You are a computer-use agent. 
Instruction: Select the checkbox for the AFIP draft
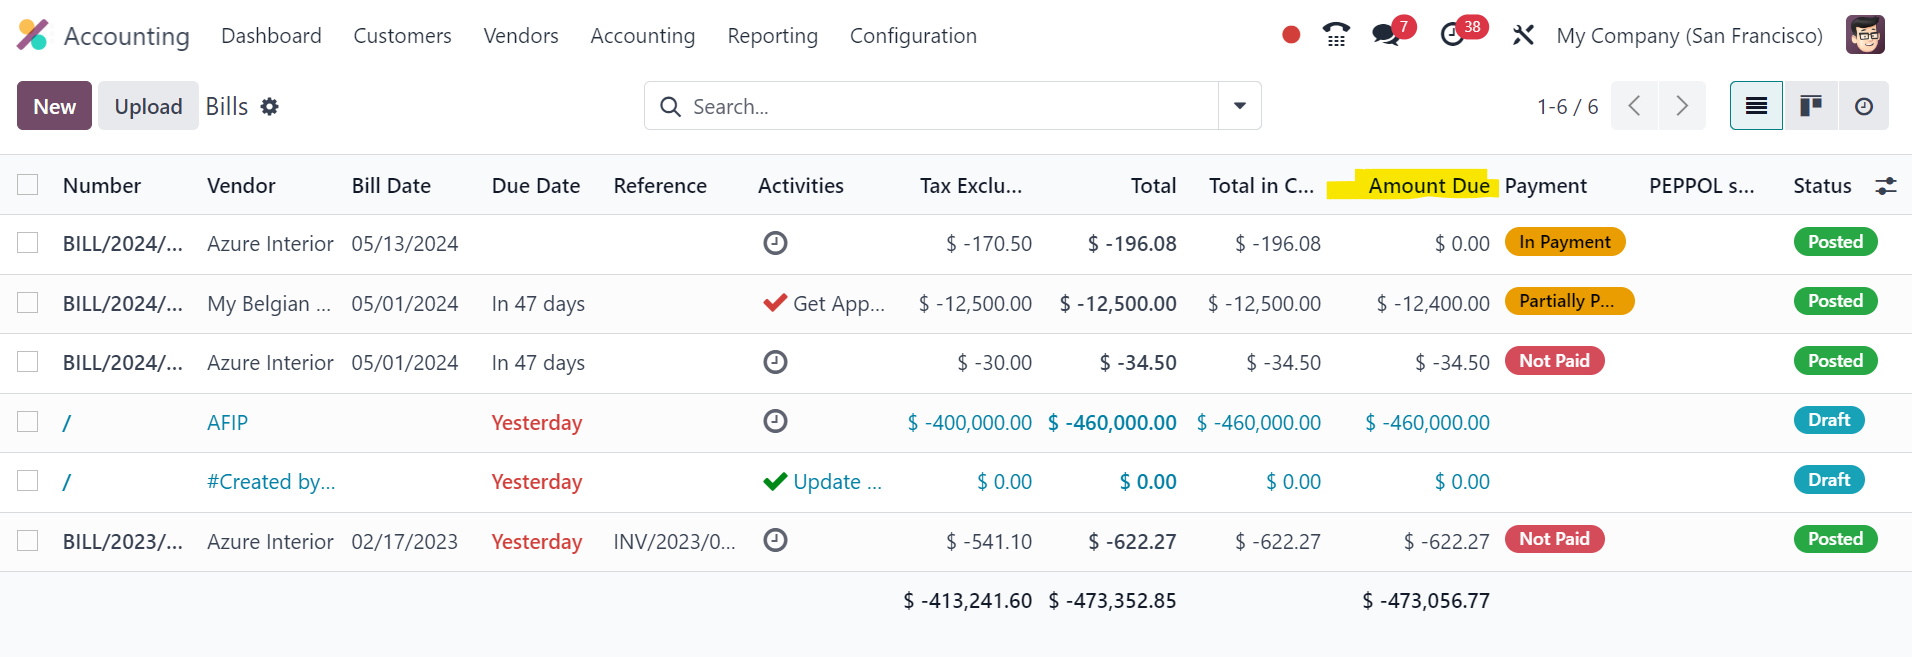(x=28, y=422)
